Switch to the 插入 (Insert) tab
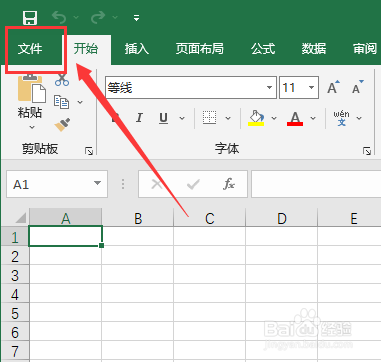Viewport: 381px width, 362px height. pos(137,49)
